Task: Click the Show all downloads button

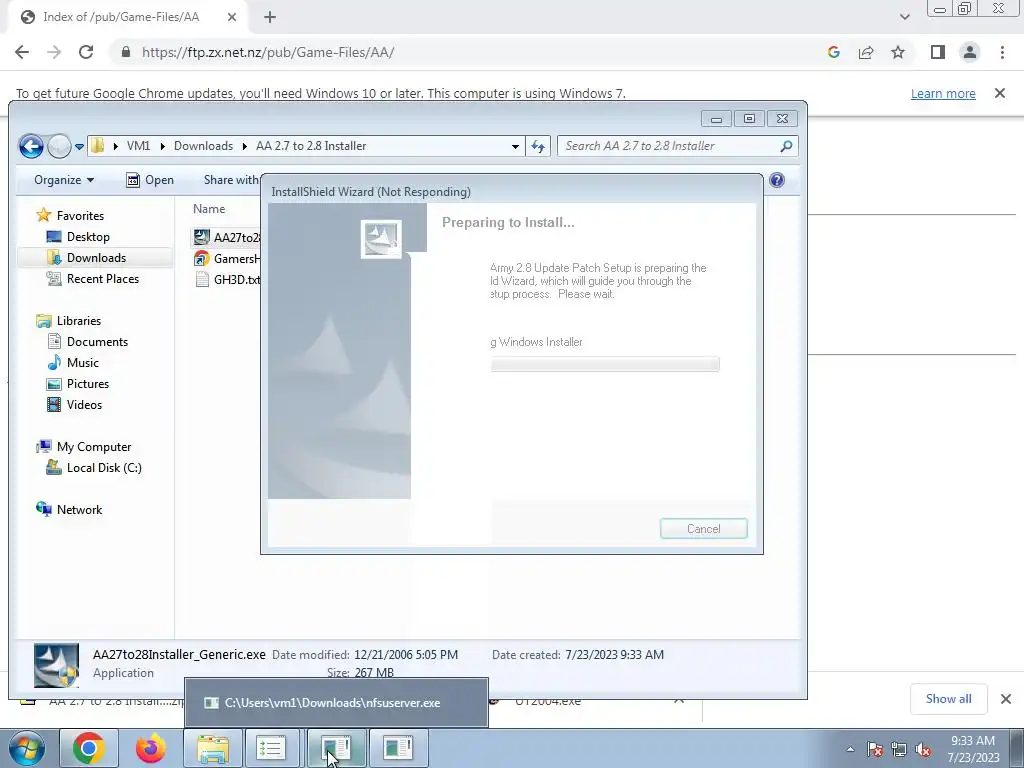Action: pos(948,699)
